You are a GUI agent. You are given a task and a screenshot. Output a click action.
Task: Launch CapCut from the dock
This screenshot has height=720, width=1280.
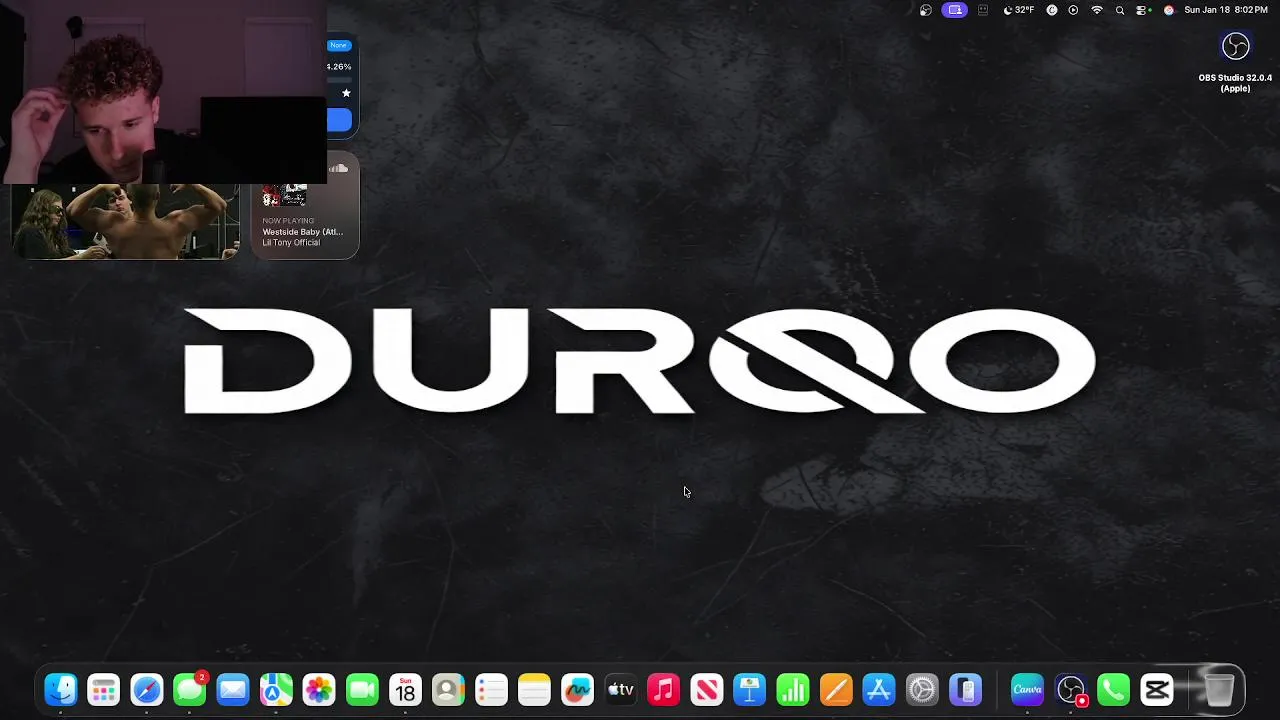[x=1156, y=690]
